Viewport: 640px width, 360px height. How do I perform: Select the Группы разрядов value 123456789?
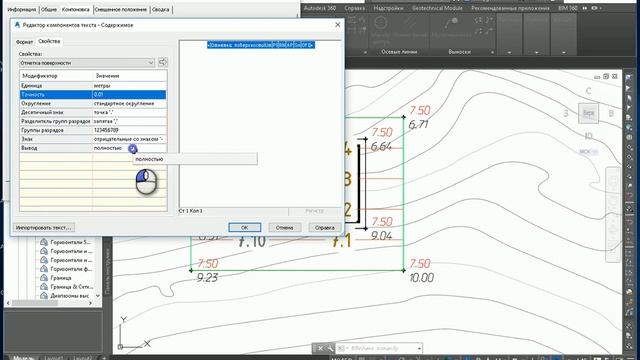click(129, 130)
